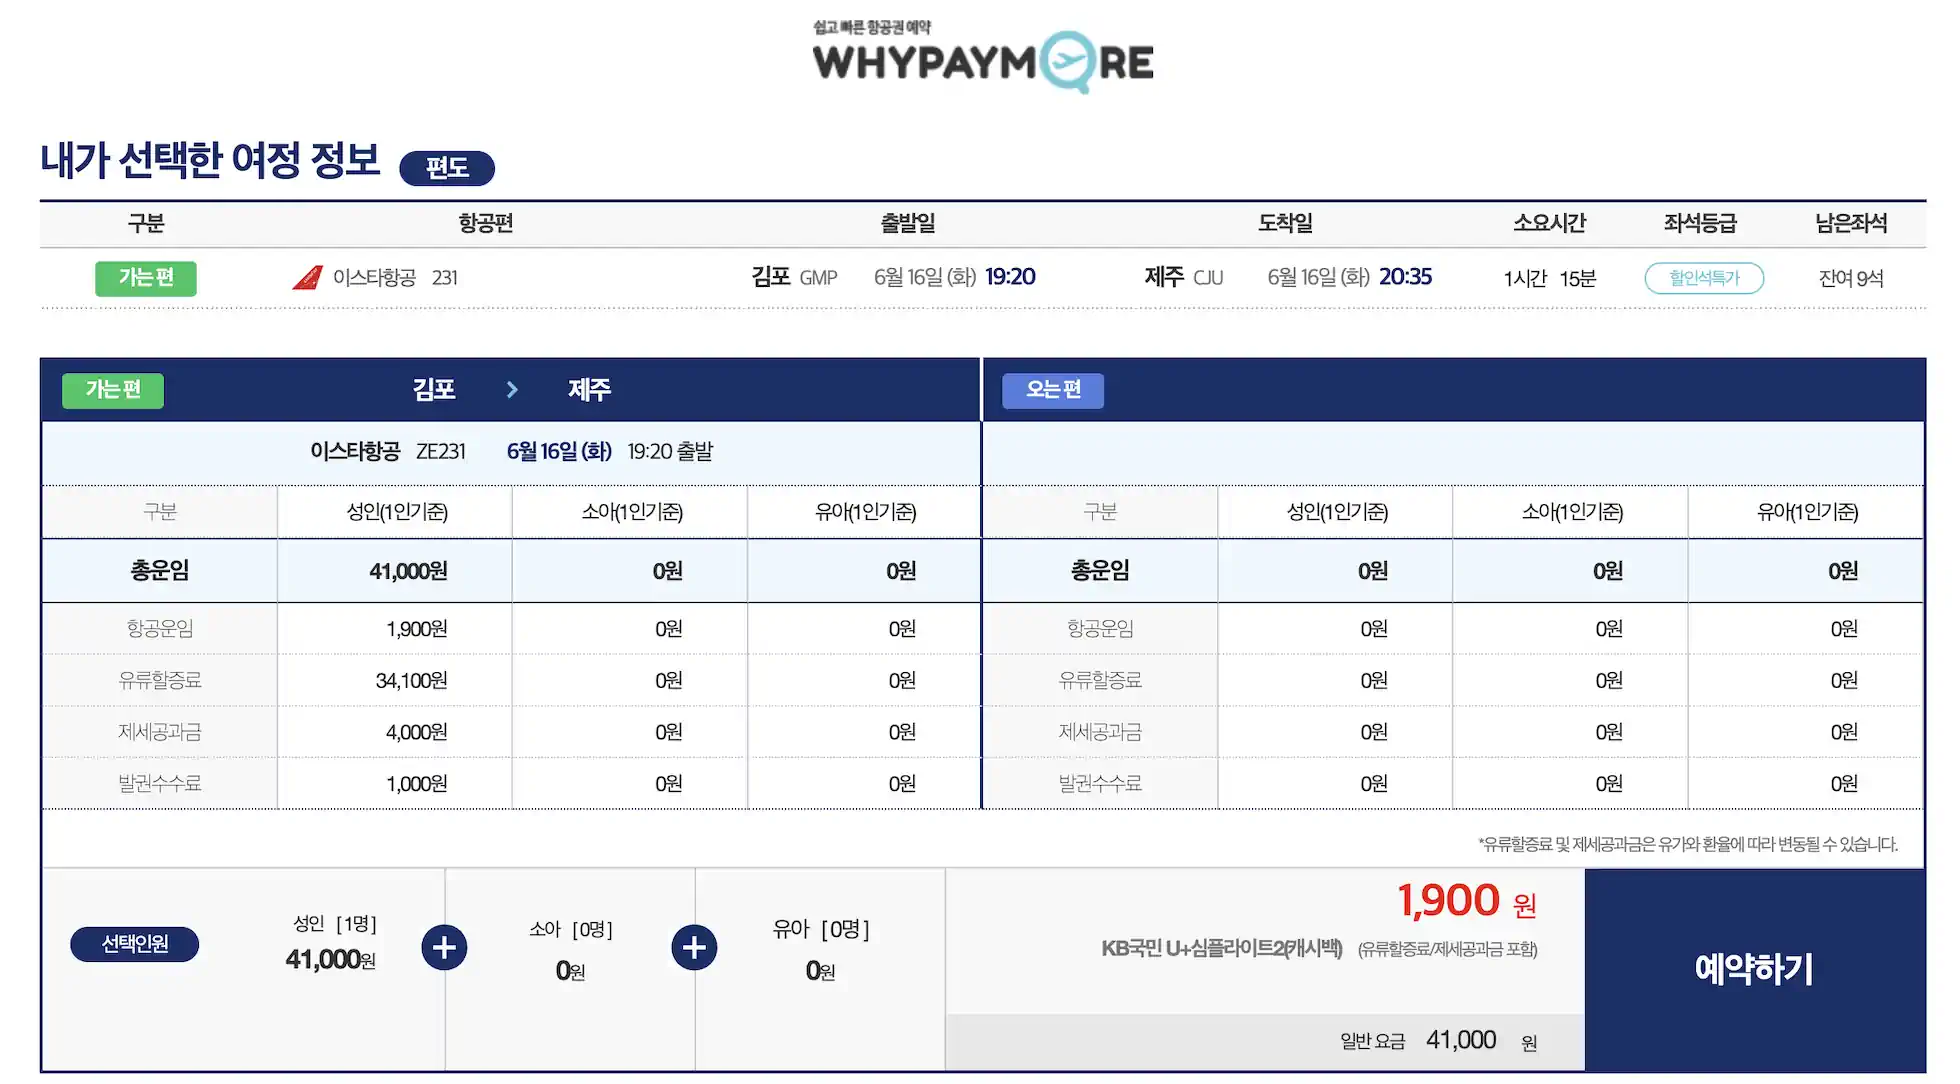Click the 오는 편 return panel label
Screen dimensions: 1960x1084
[1053, 390]
